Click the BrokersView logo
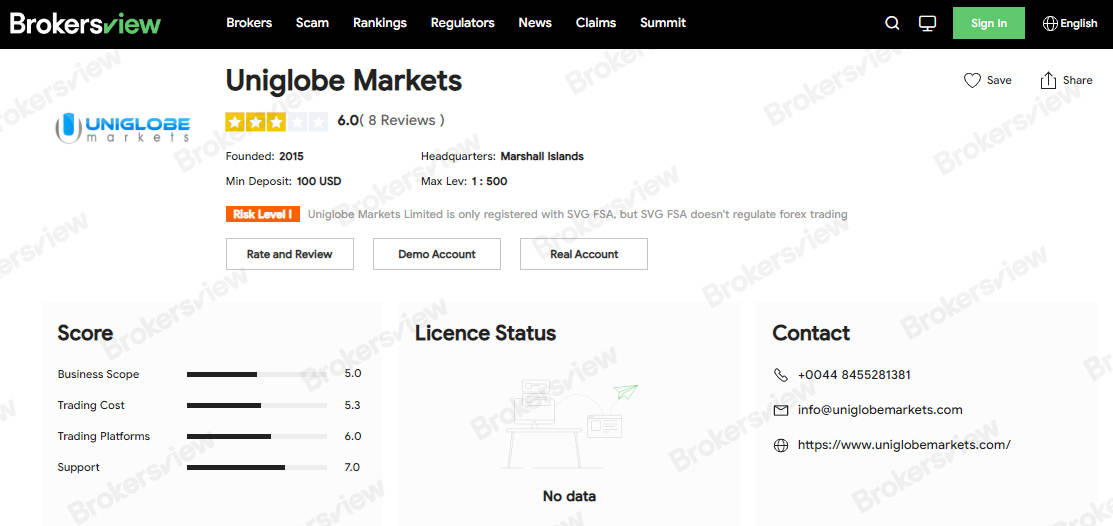The image size is (1113, 526). pos(85,23)
